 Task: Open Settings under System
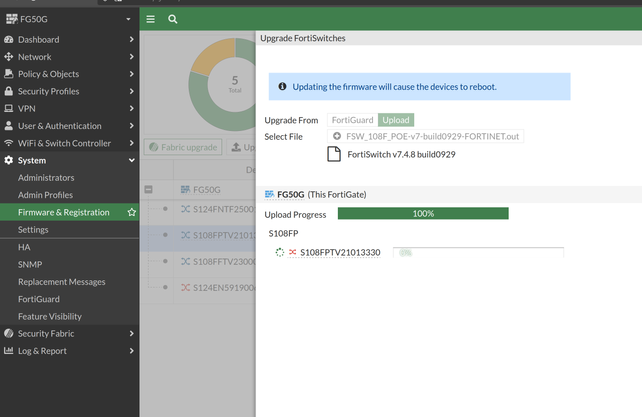(33, 230)
